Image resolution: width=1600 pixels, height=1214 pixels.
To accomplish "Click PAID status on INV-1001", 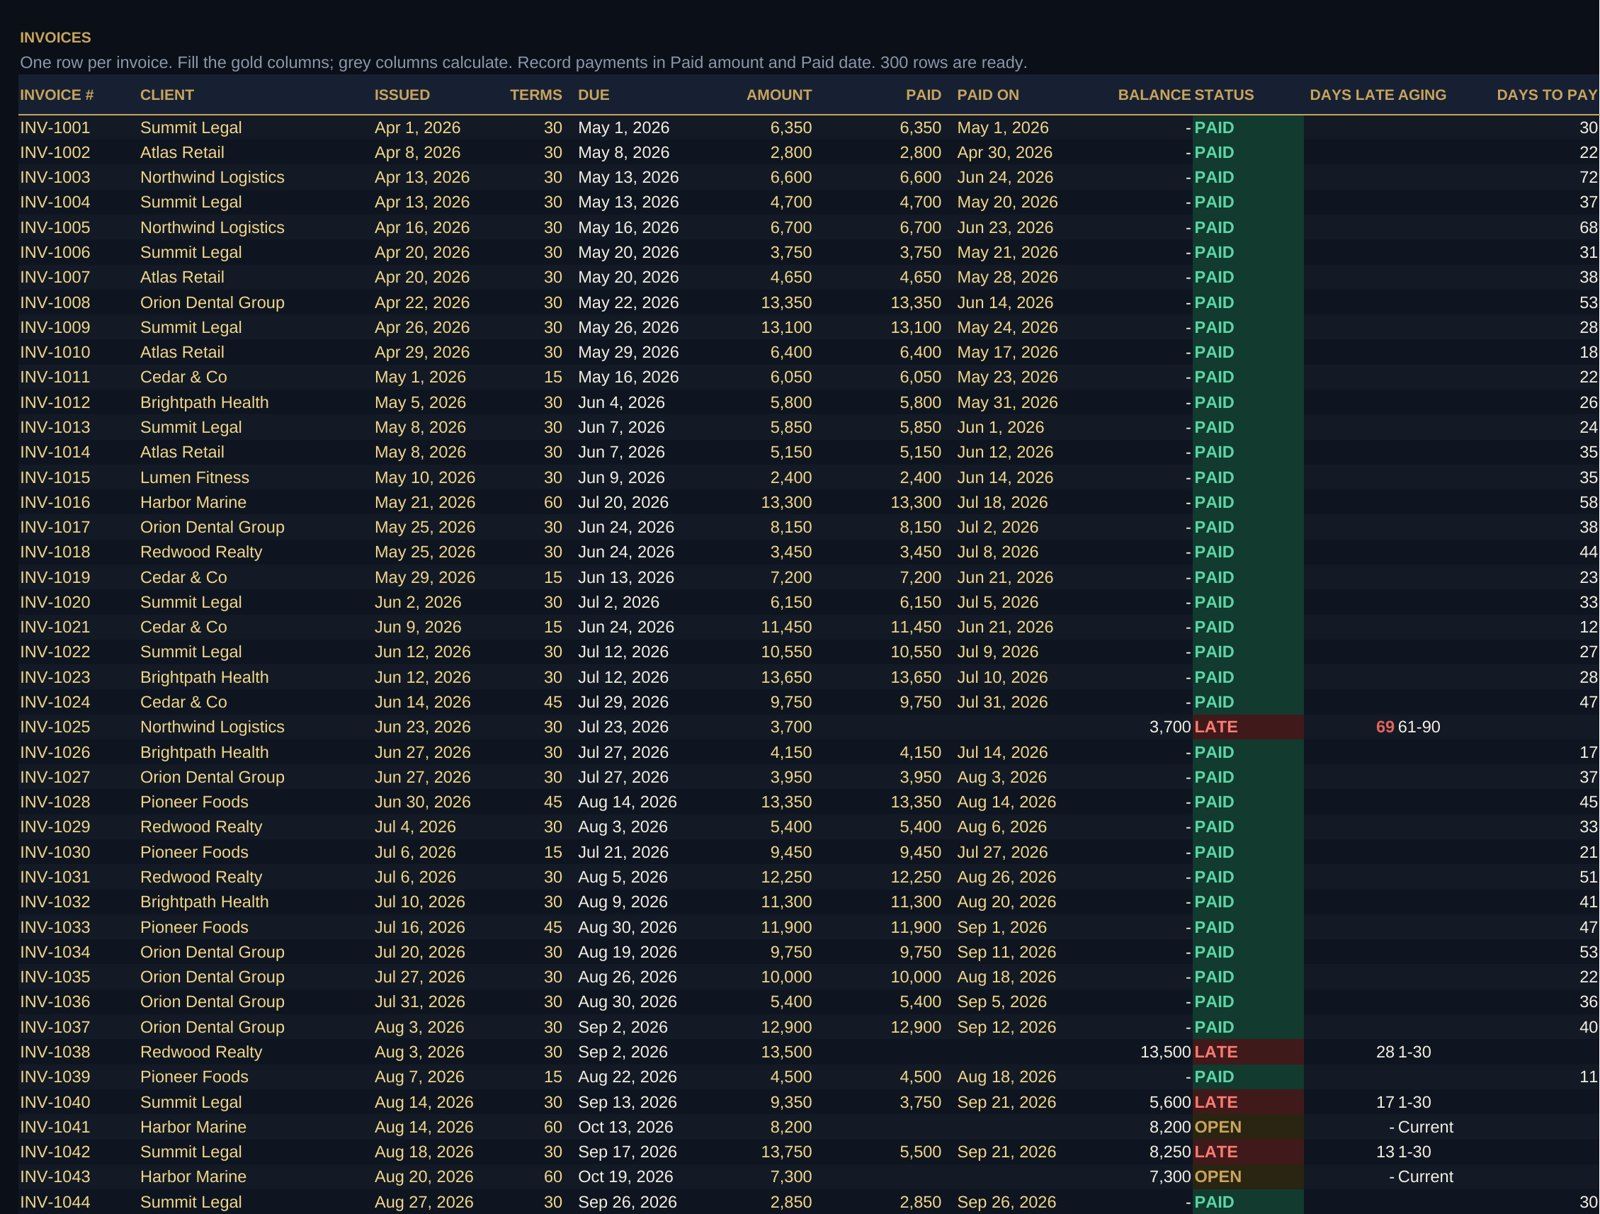I will point(1214,128).
